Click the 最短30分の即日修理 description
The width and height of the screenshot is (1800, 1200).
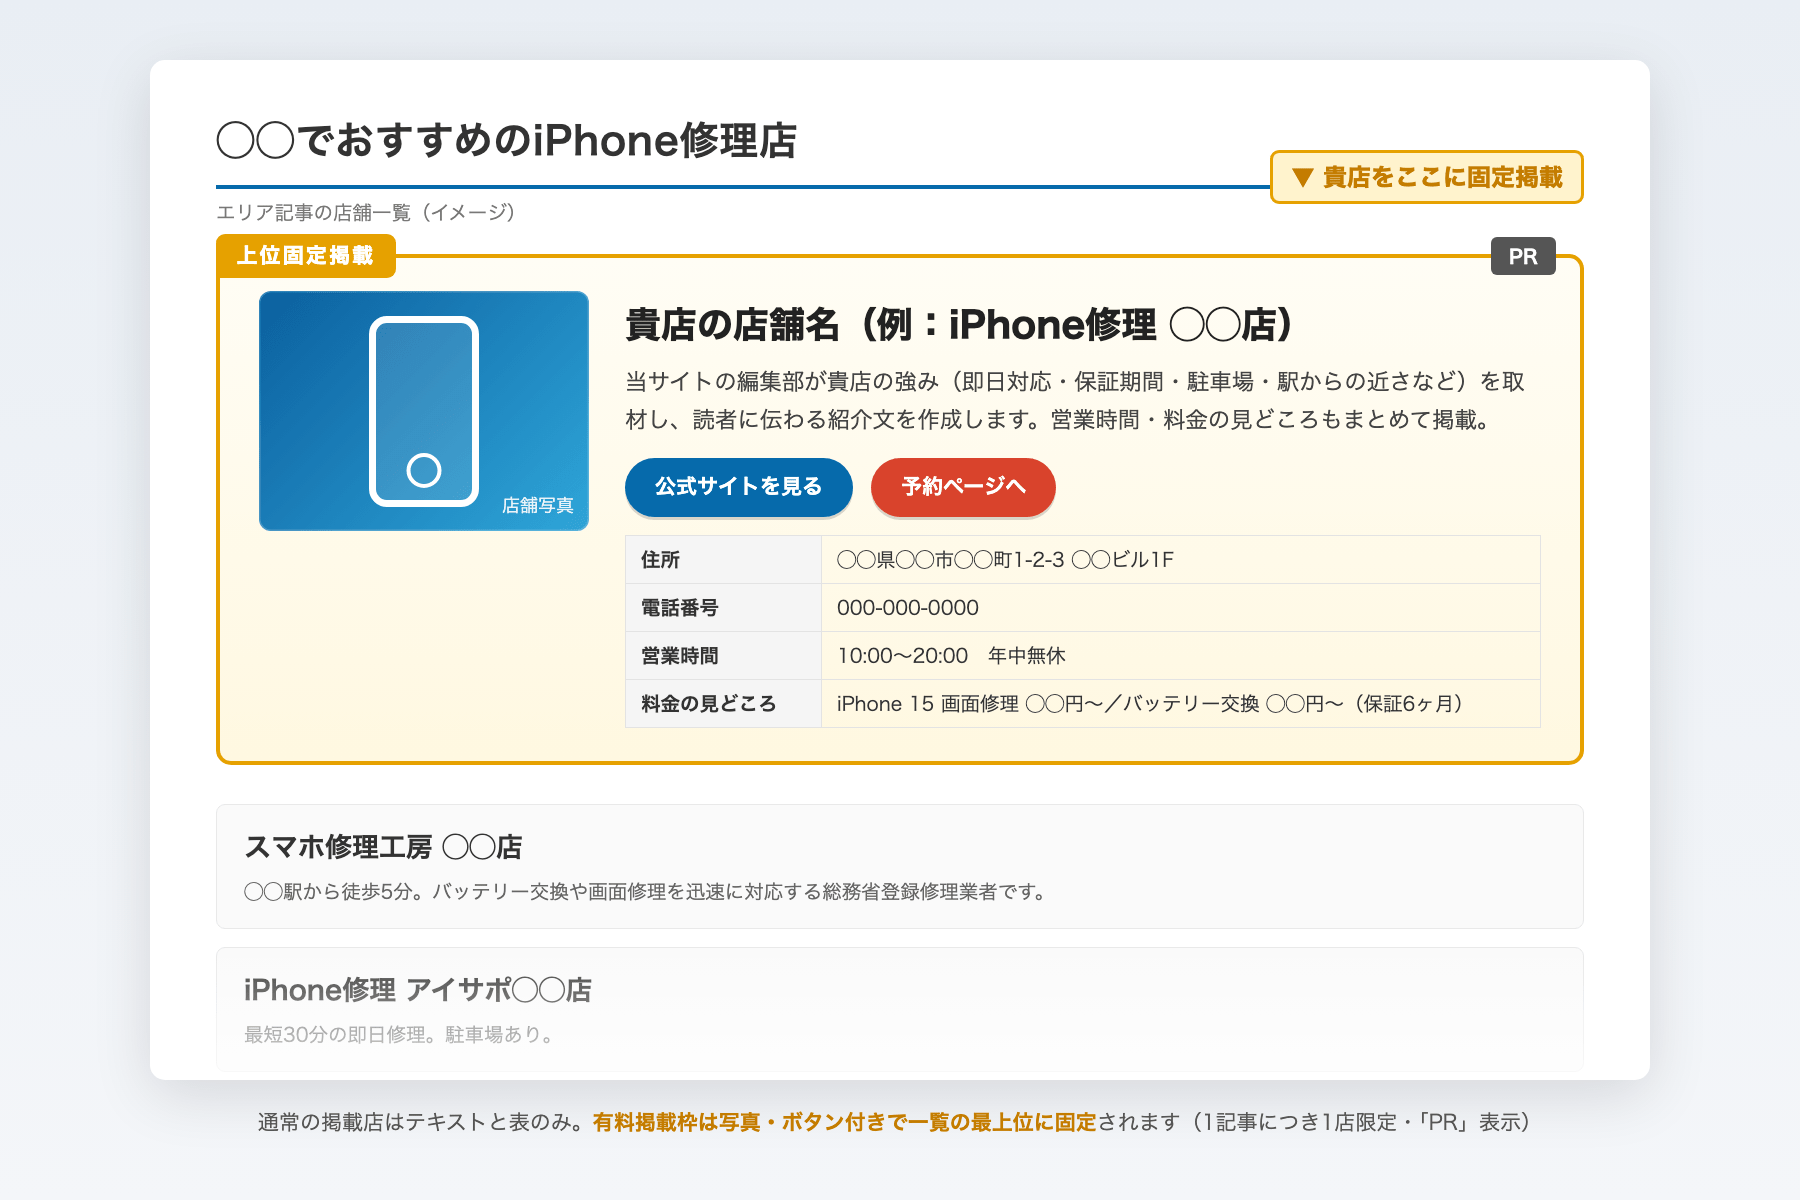point(401,1034)
